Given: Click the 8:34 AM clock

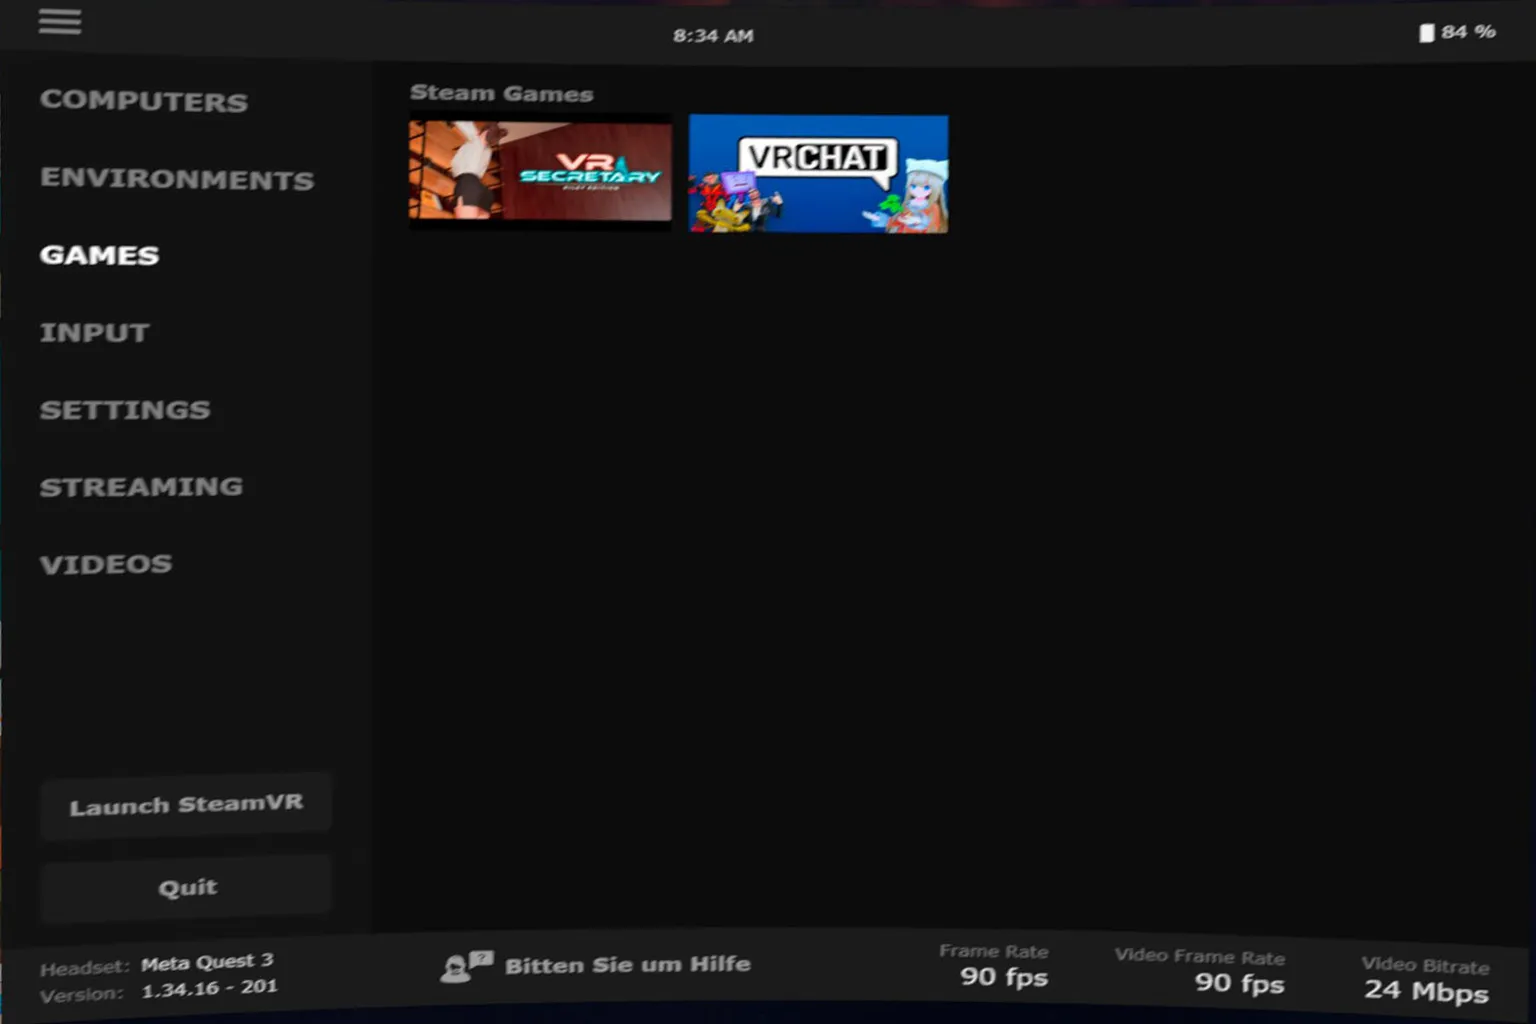Looking at the screenshot, I should (713, 36).
